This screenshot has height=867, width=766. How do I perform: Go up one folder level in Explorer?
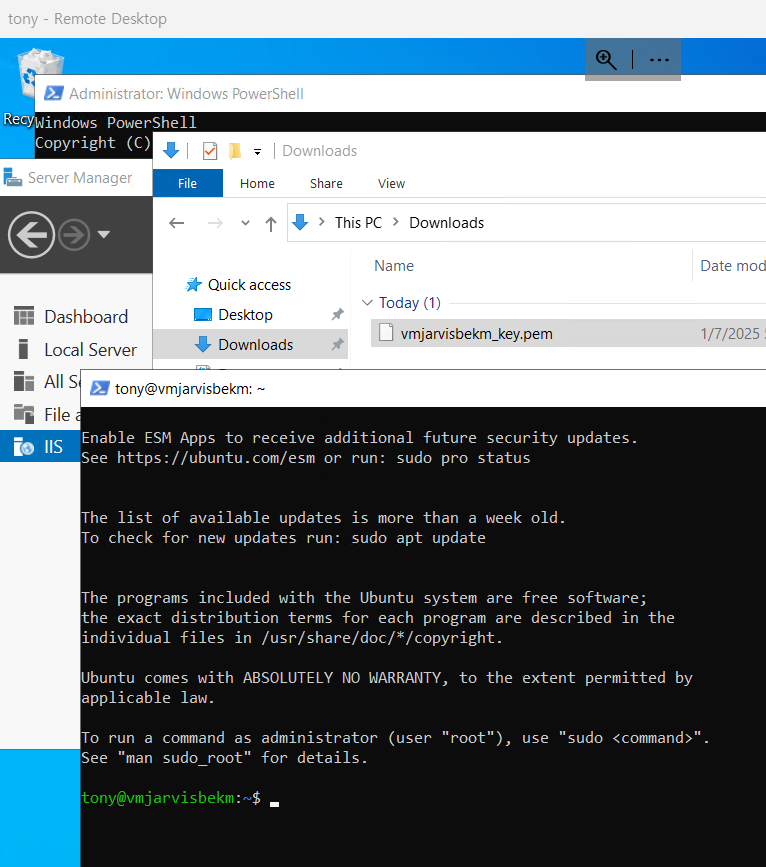pyautogui.click(x=270, y=223)
